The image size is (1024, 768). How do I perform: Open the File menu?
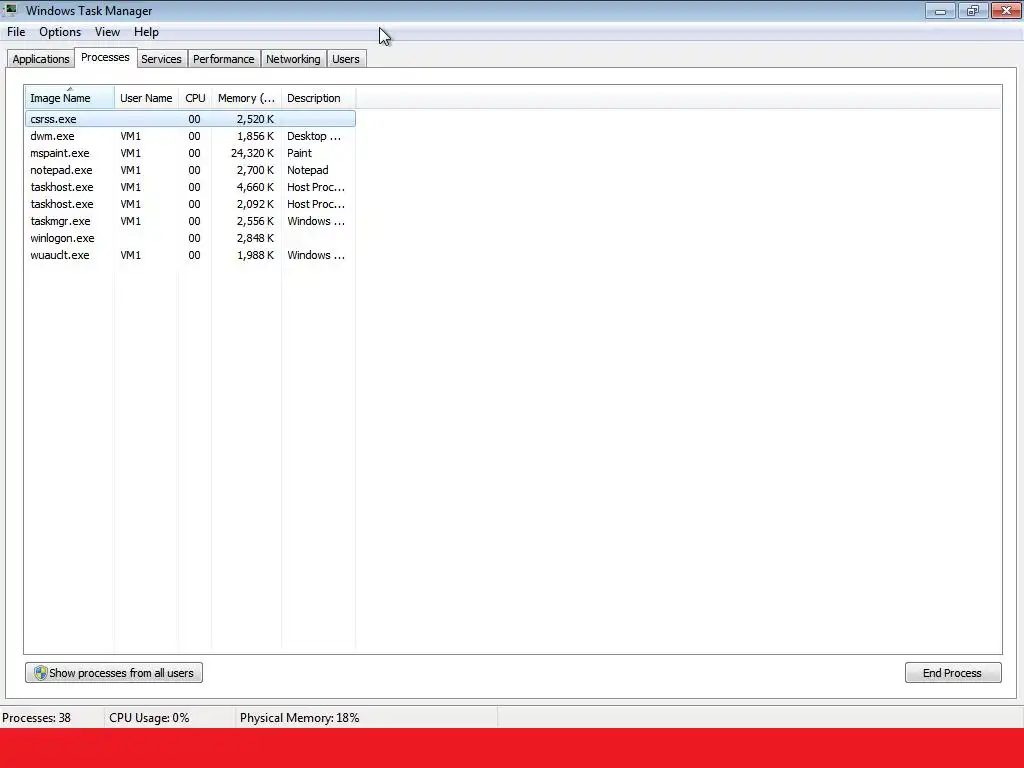(16, 32)
